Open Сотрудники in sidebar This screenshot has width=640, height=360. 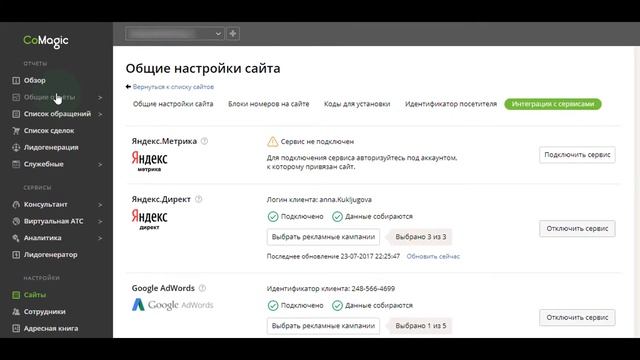click(44, 311)
